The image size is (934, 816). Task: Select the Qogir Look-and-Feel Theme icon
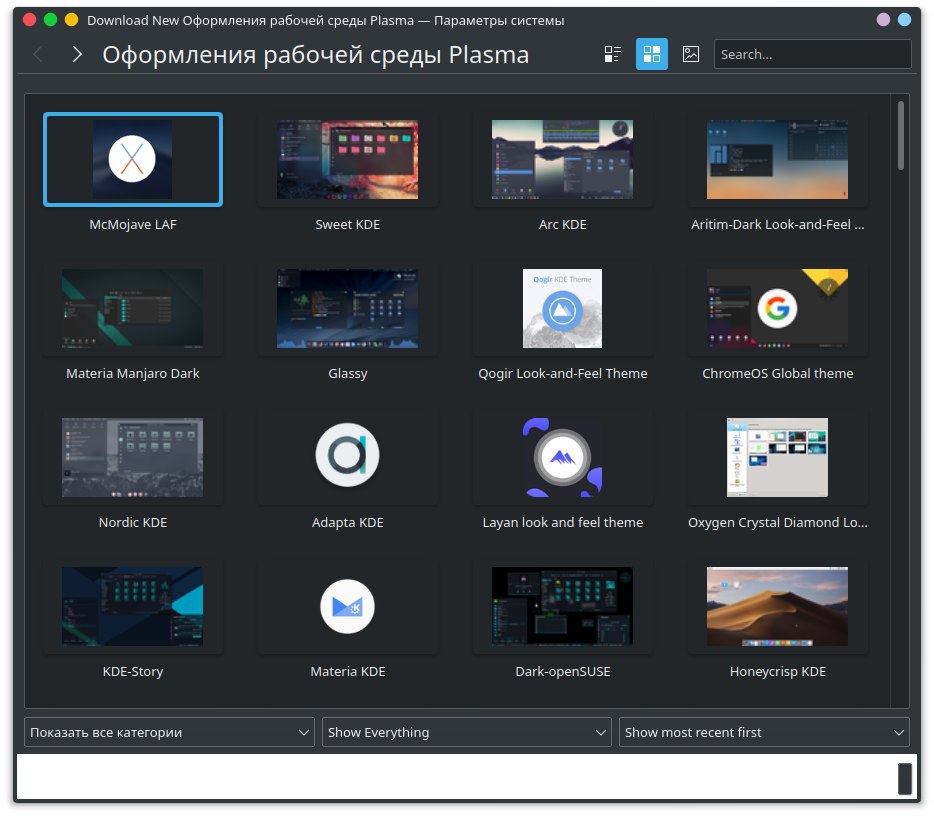562,309
